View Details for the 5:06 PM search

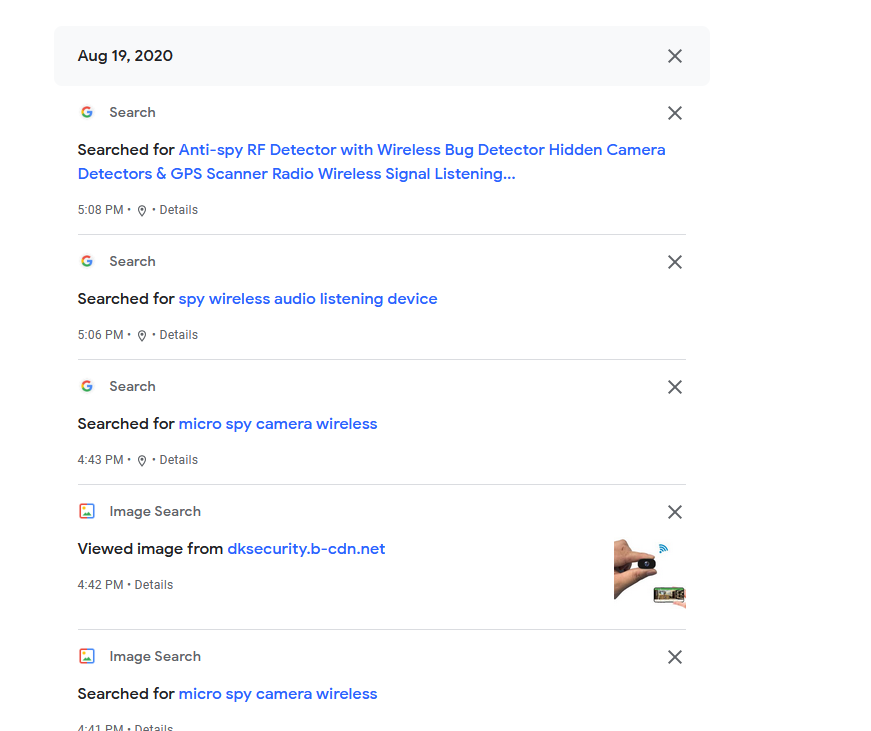click(x=179, y=335)
